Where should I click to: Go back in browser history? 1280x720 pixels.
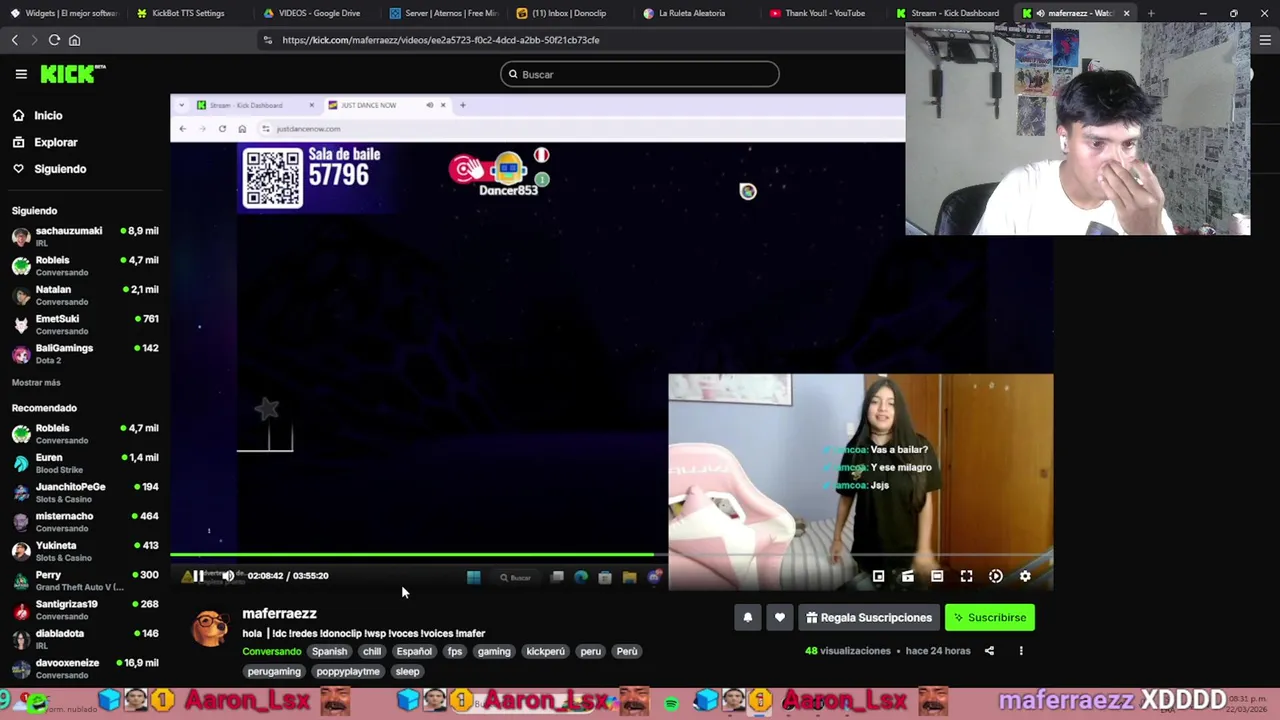click(x=14, y=40)
